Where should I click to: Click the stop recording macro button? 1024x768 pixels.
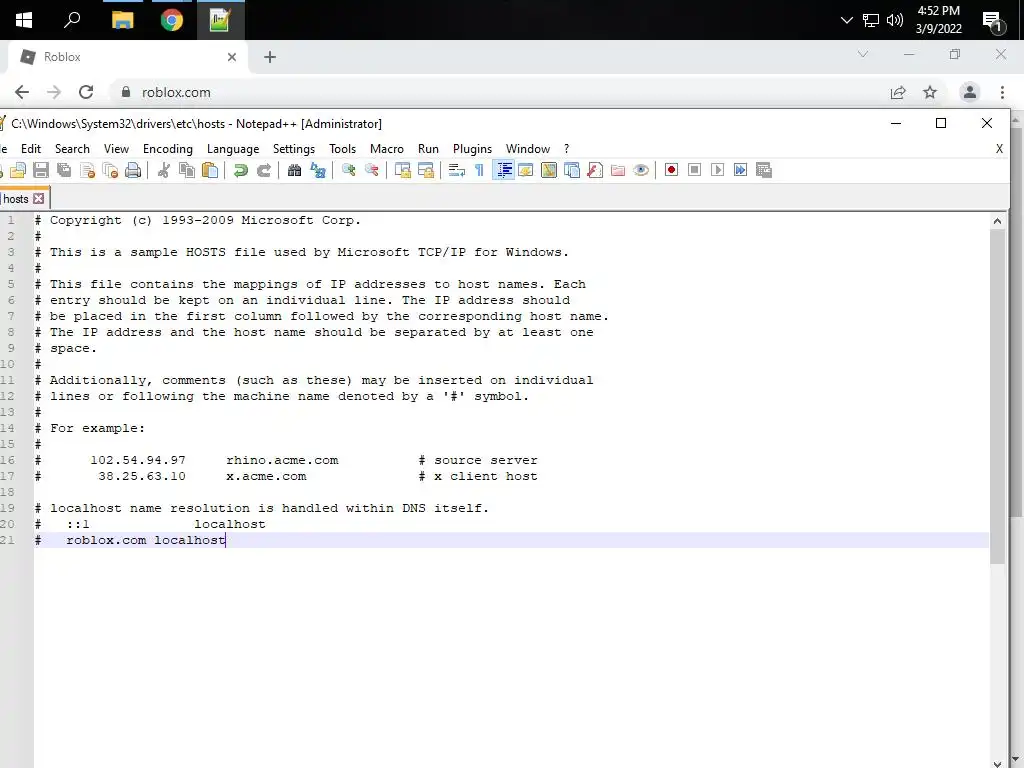click(694, 170)
